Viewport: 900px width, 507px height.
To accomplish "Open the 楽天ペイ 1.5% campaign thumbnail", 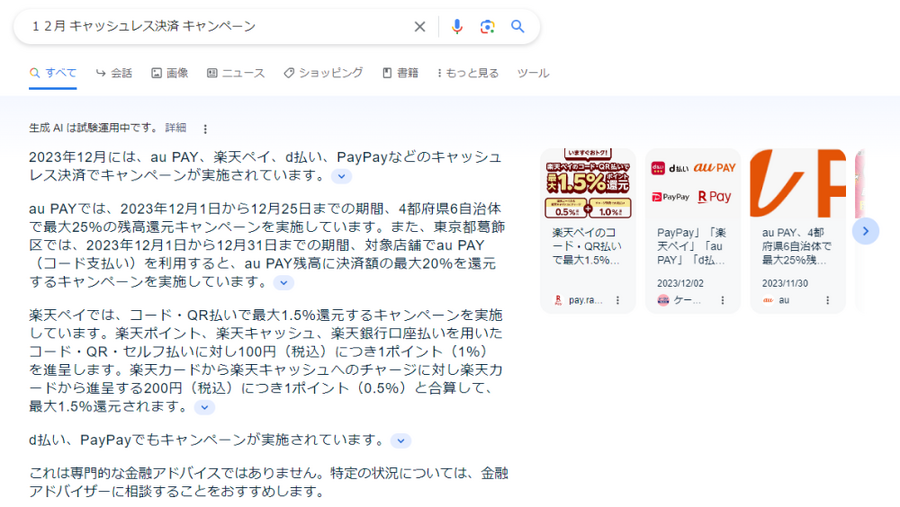I will 588,183.
